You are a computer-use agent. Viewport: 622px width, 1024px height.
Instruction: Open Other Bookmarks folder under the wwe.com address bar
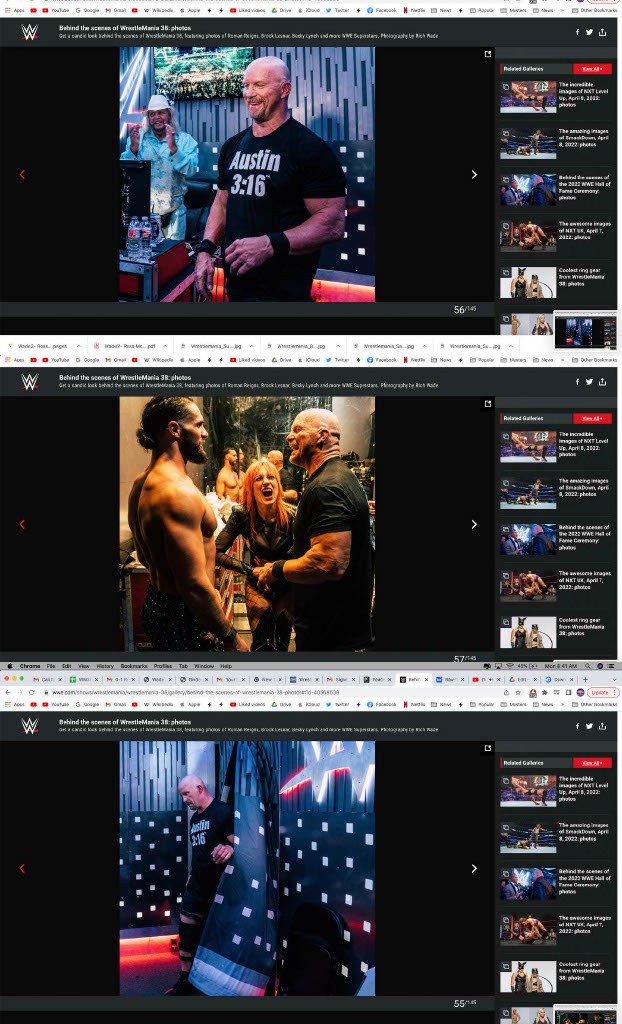pyautogui.click(x=595, y=705)
